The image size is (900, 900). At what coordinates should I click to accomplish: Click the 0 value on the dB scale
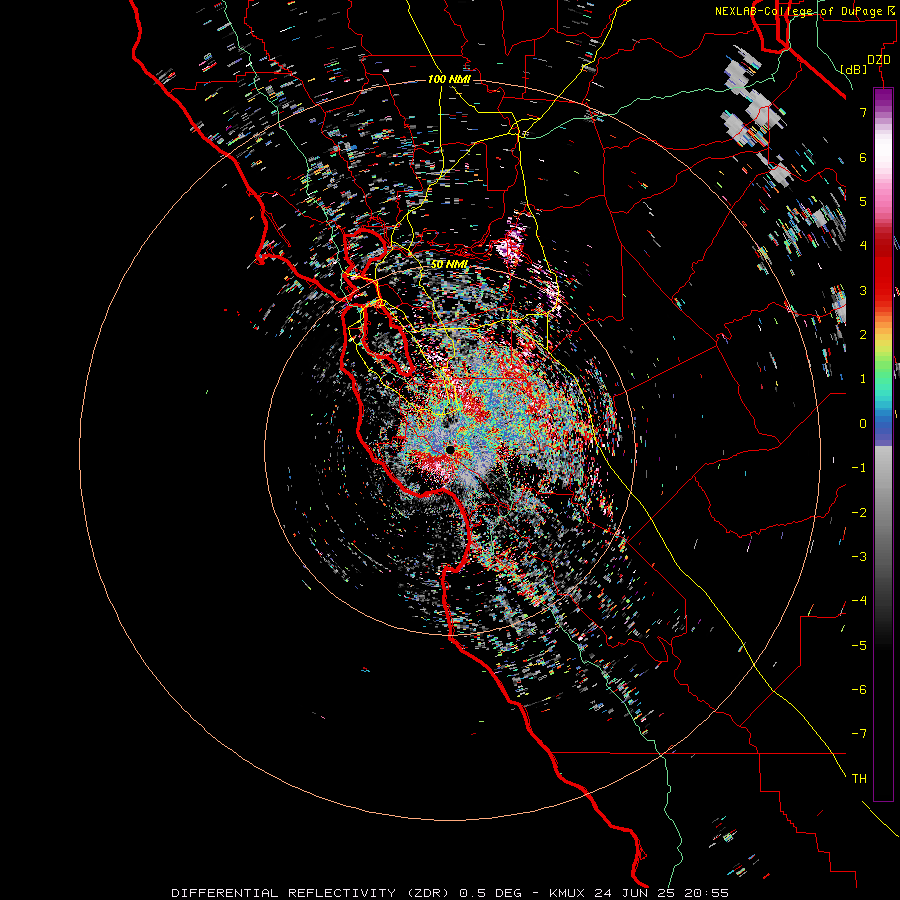click(863, 424)
